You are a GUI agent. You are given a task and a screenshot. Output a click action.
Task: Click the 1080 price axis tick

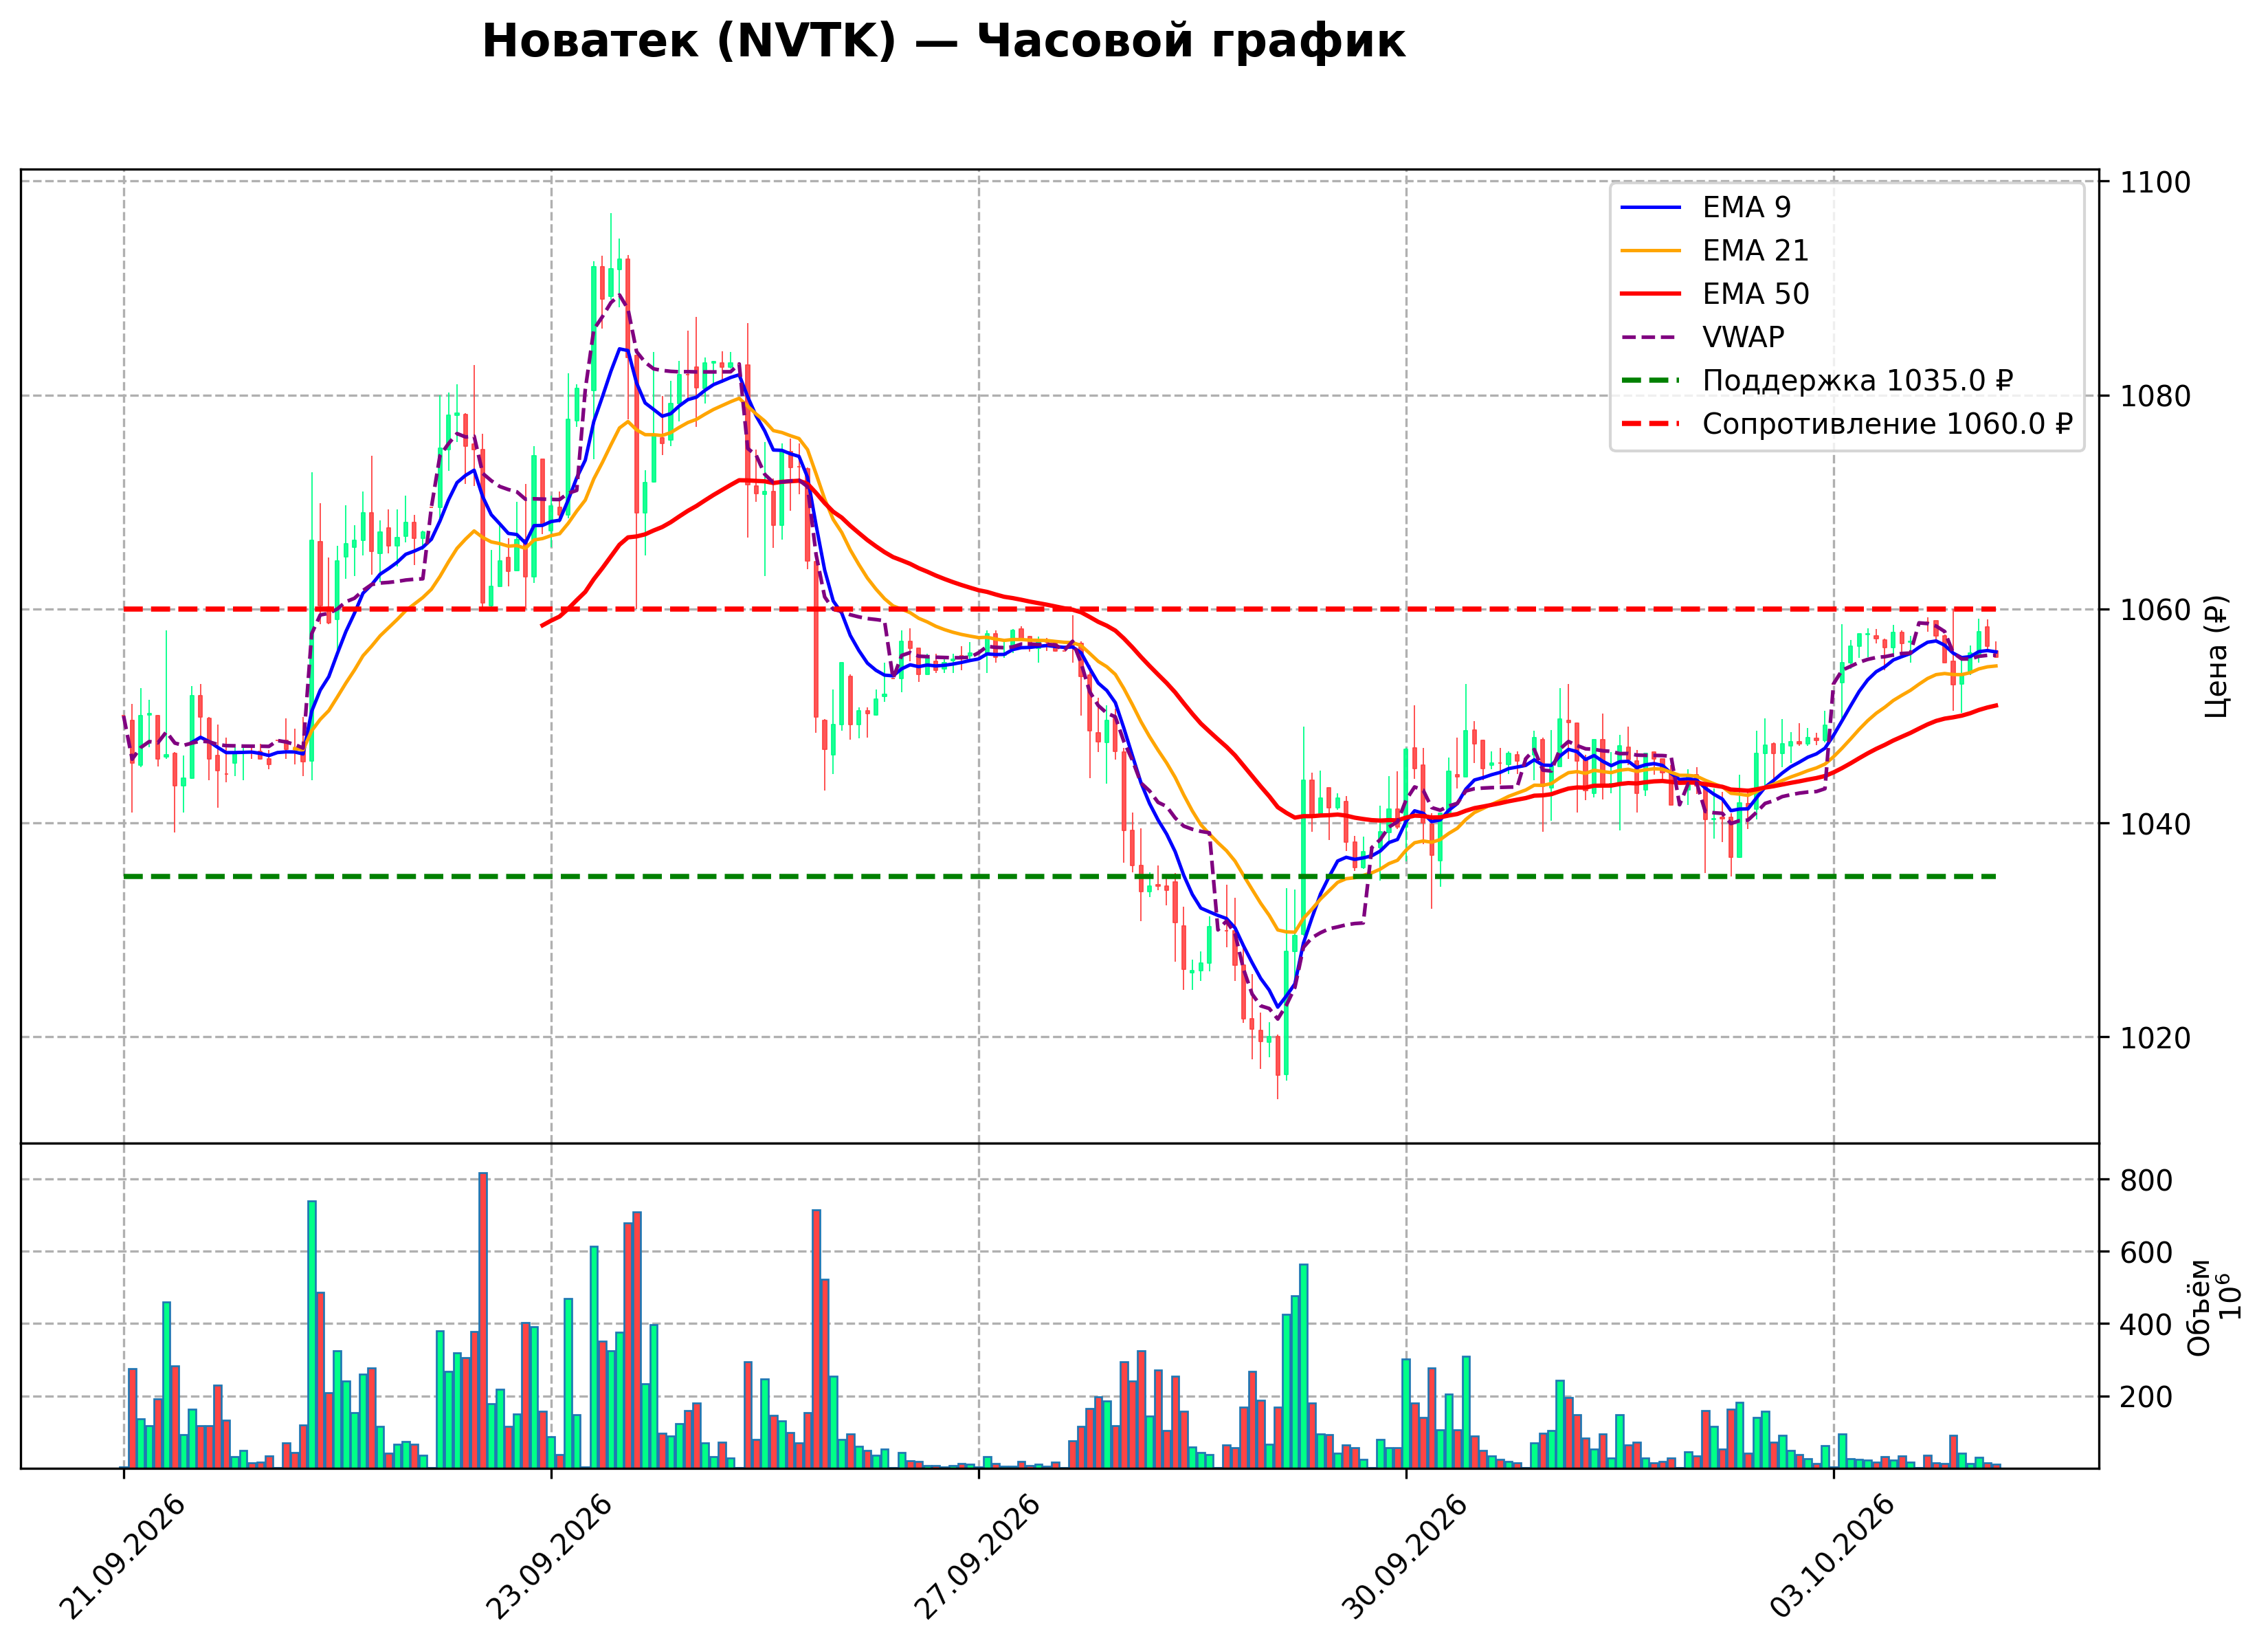point(2156,396)
